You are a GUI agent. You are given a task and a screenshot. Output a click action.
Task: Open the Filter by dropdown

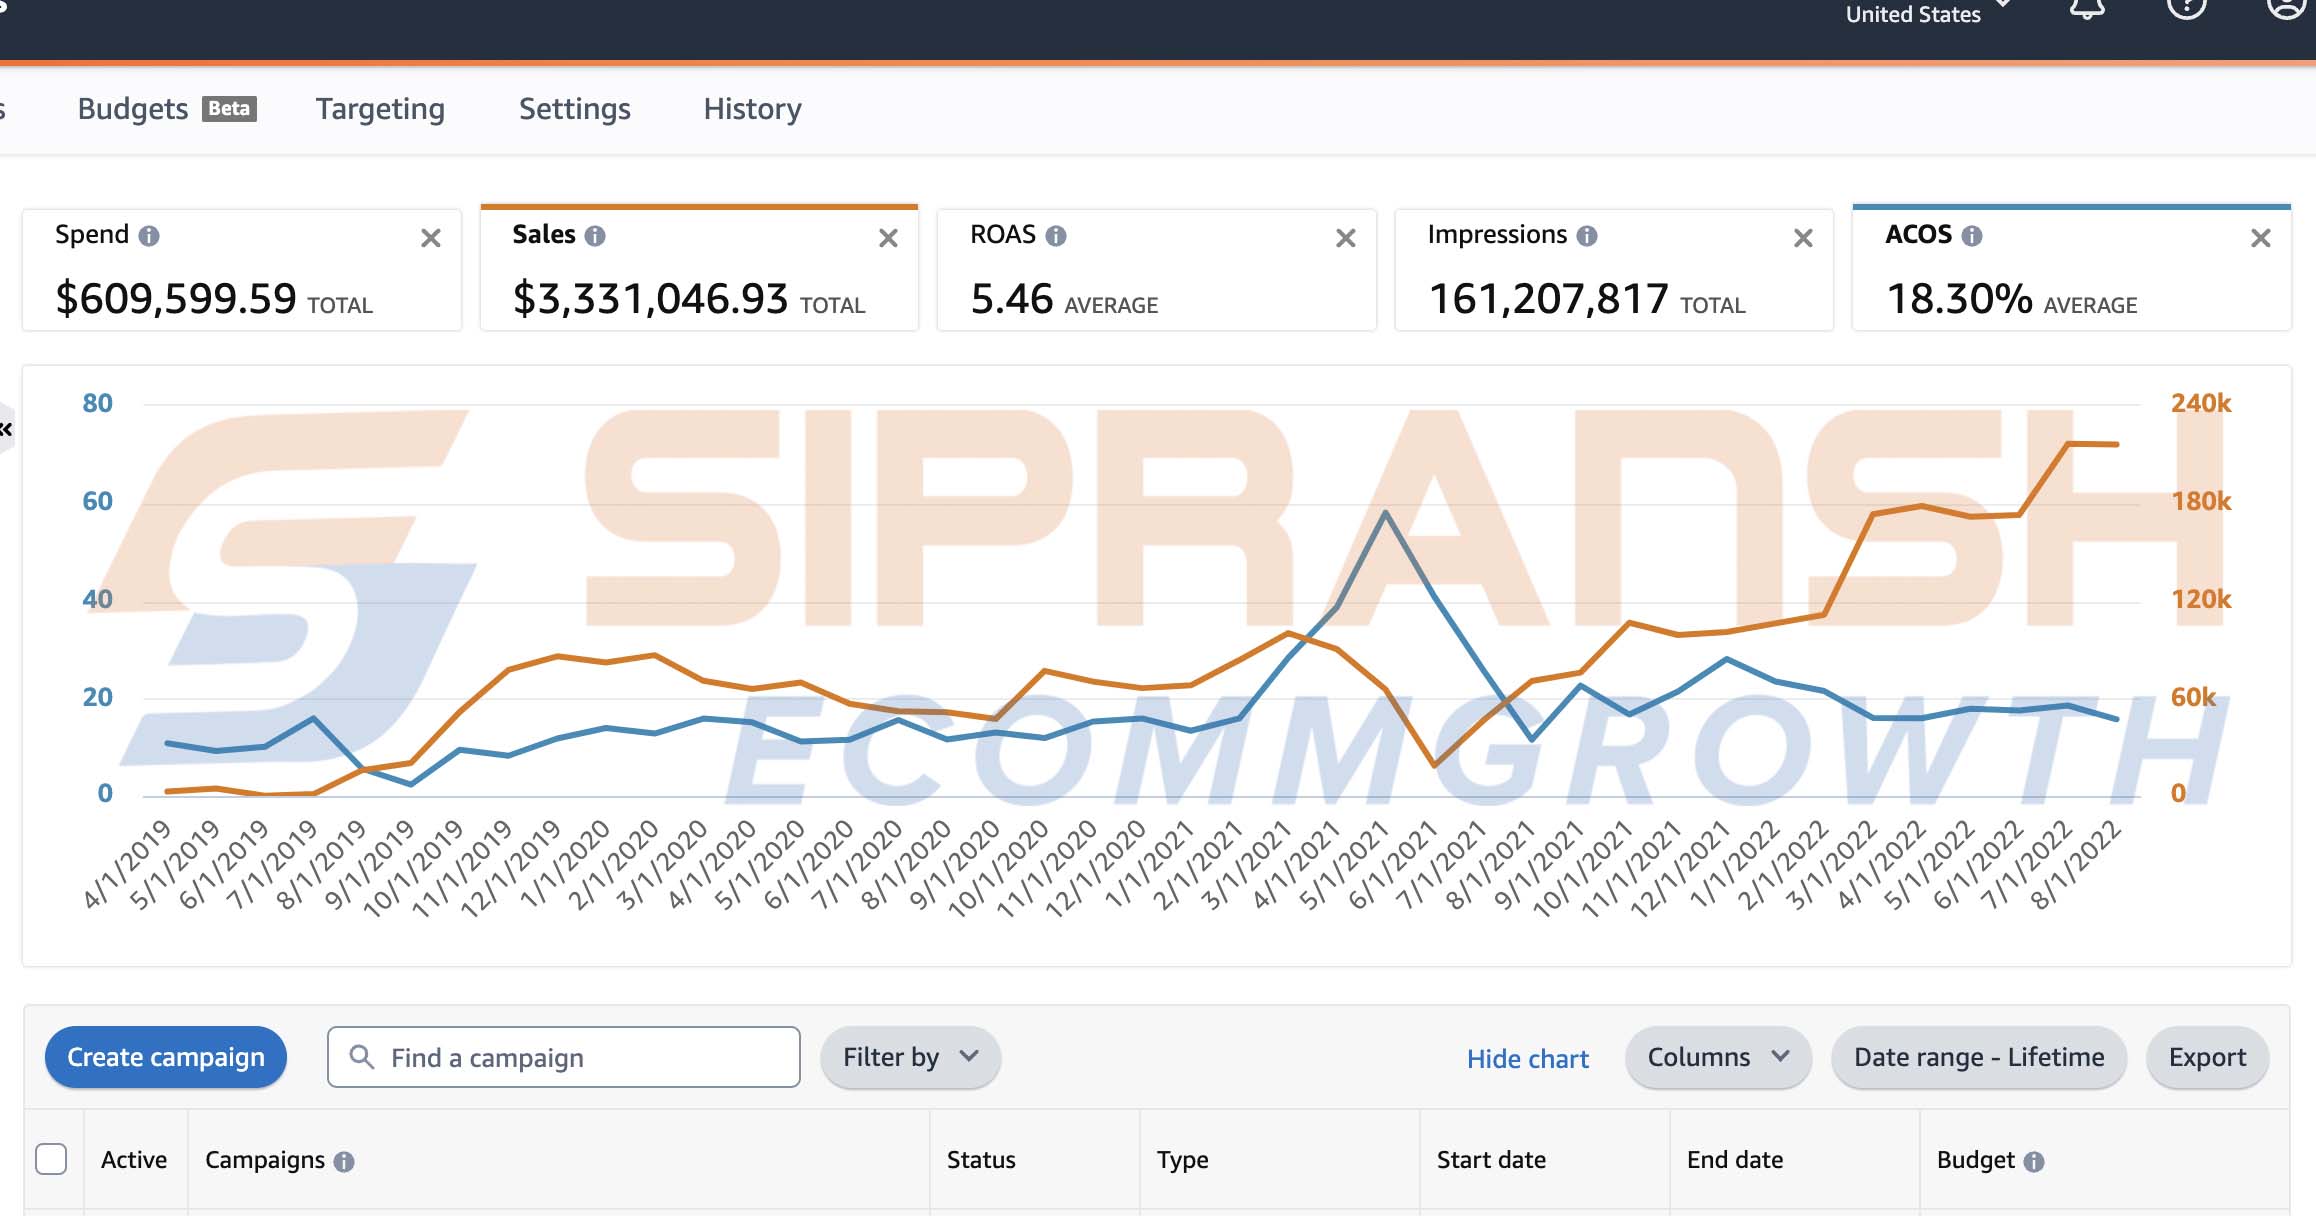(910, 1057)
